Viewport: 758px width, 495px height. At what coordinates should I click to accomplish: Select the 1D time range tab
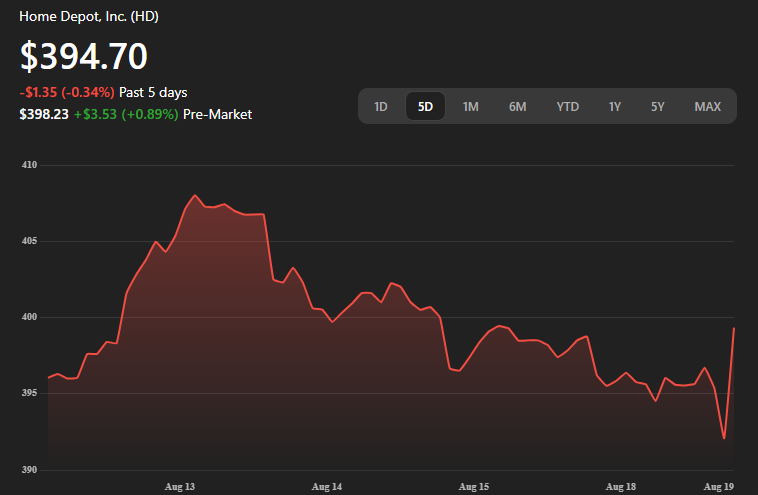(x=381, y=106)
